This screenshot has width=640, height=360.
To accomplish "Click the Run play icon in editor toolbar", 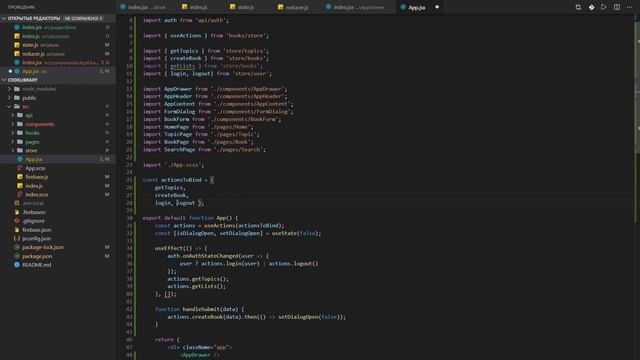I will pos(604,7).
